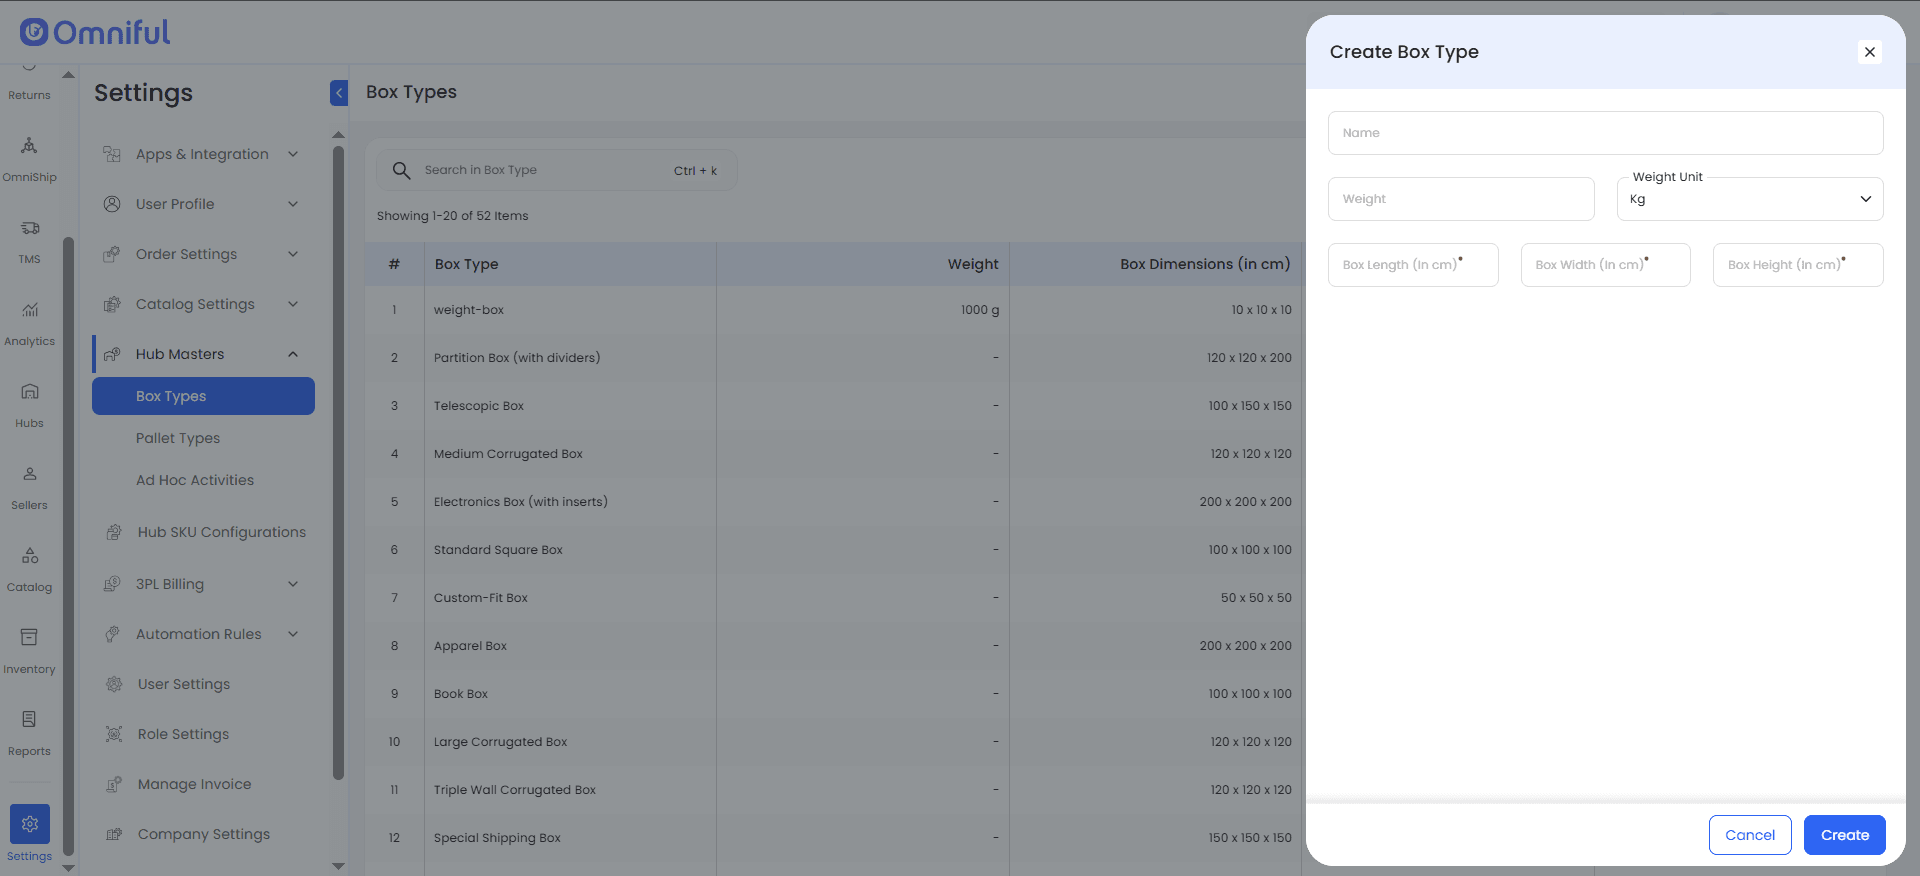Click the Cancel button

coord(1749,835)
